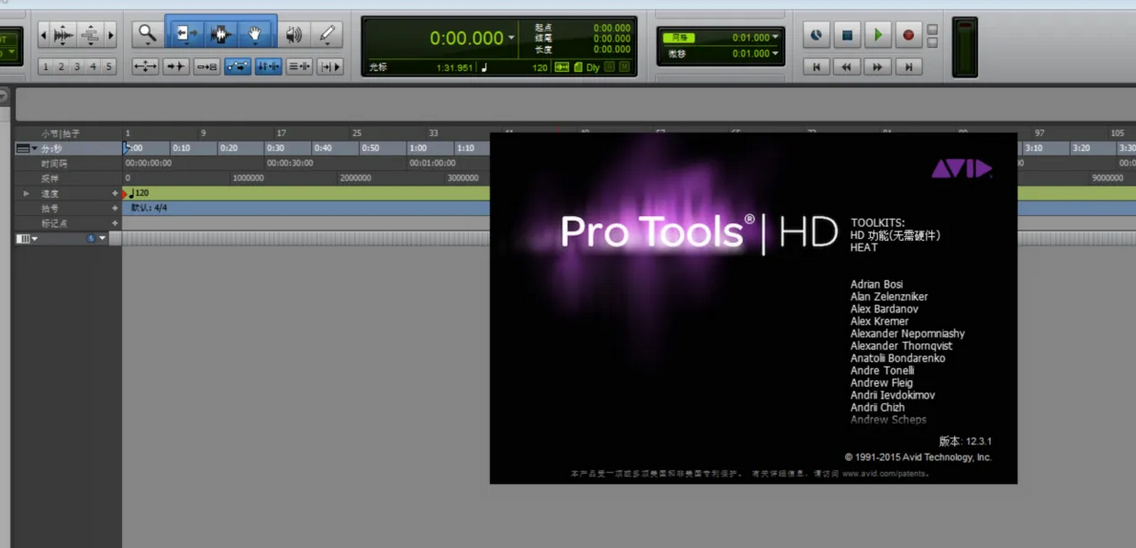This screenshot has width=1136, height=548.
Task: Click the Online transport button
Action: (x=816, y=34)
